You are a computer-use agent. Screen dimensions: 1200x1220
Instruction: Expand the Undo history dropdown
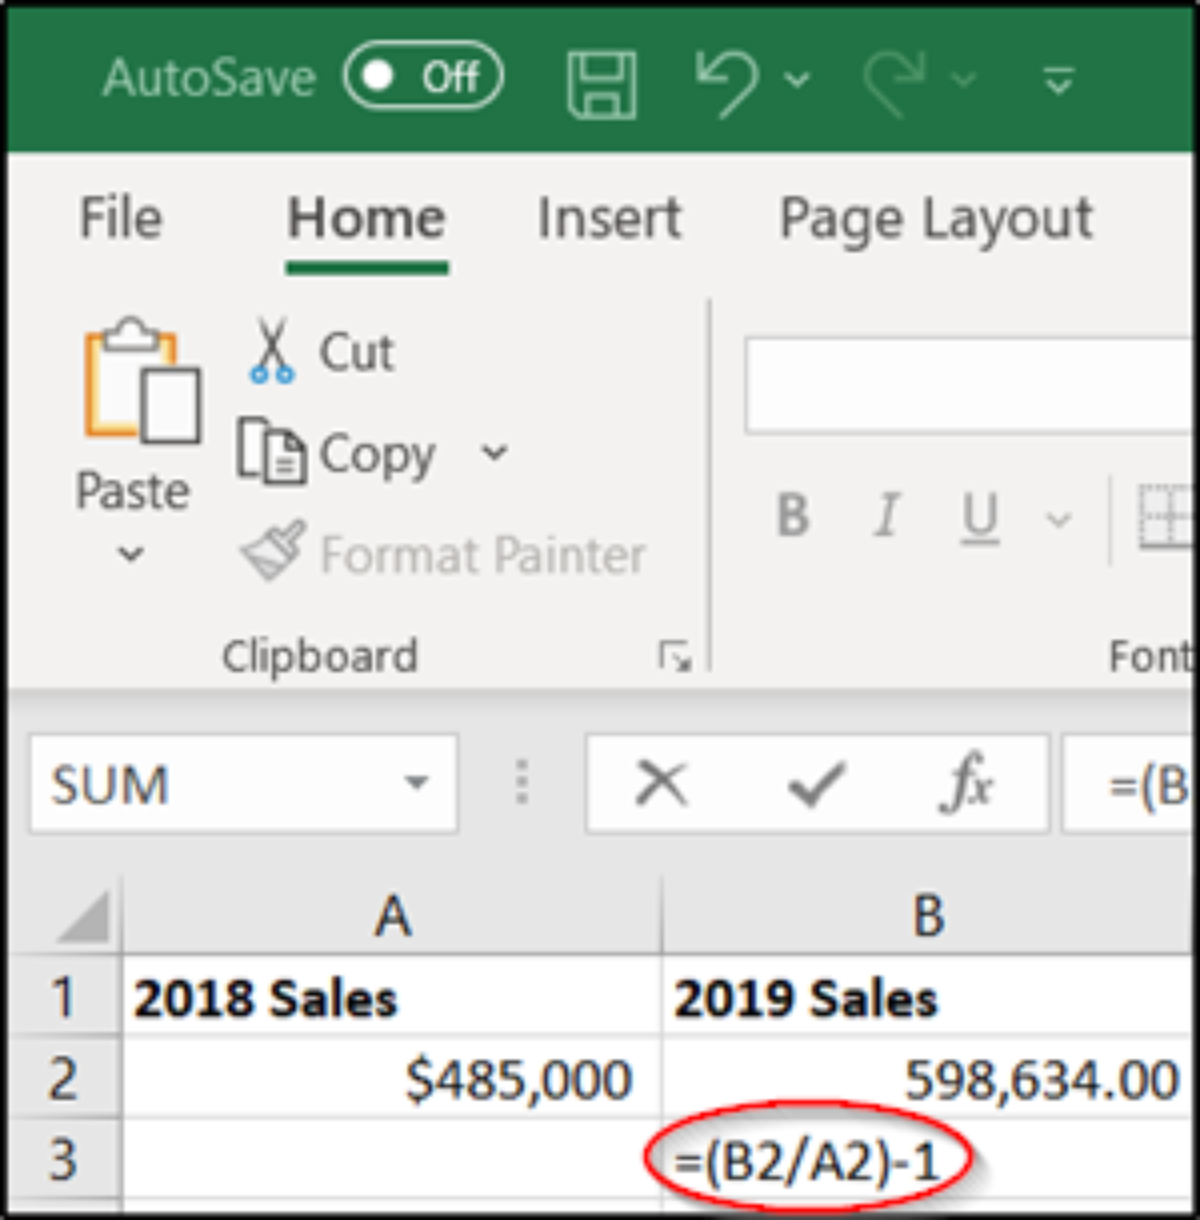click(798, 80)
